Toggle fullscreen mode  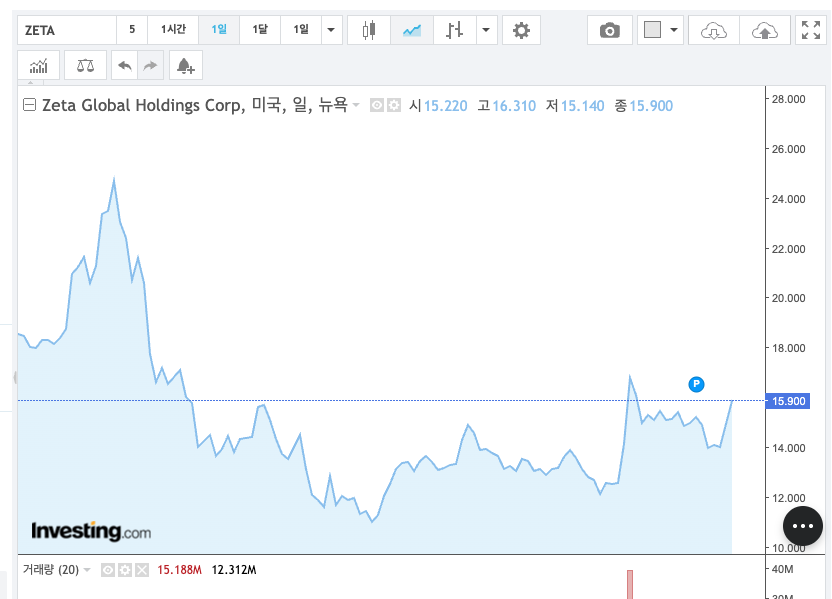(811, 30)
